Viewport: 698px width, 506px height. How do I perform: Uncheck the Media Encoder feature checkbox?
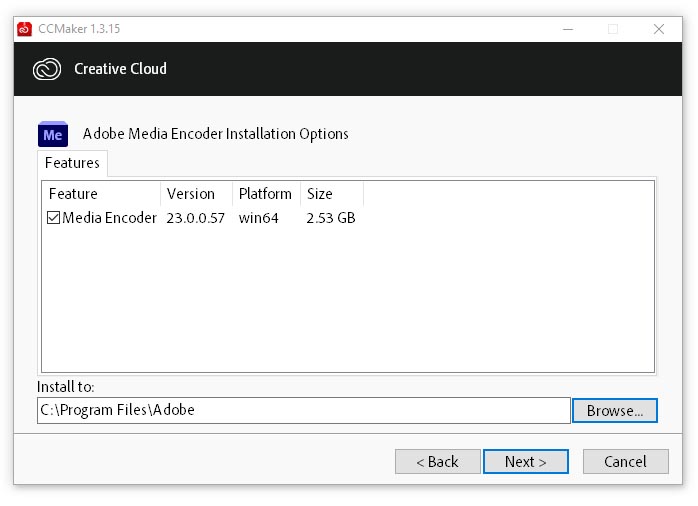[x=53, y=218]
